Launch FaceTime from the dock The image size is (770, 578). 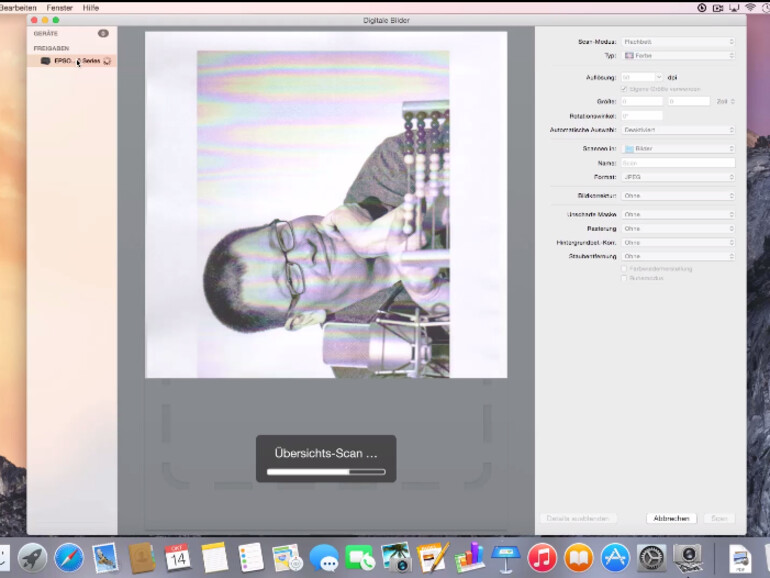(x=360, y=557)
